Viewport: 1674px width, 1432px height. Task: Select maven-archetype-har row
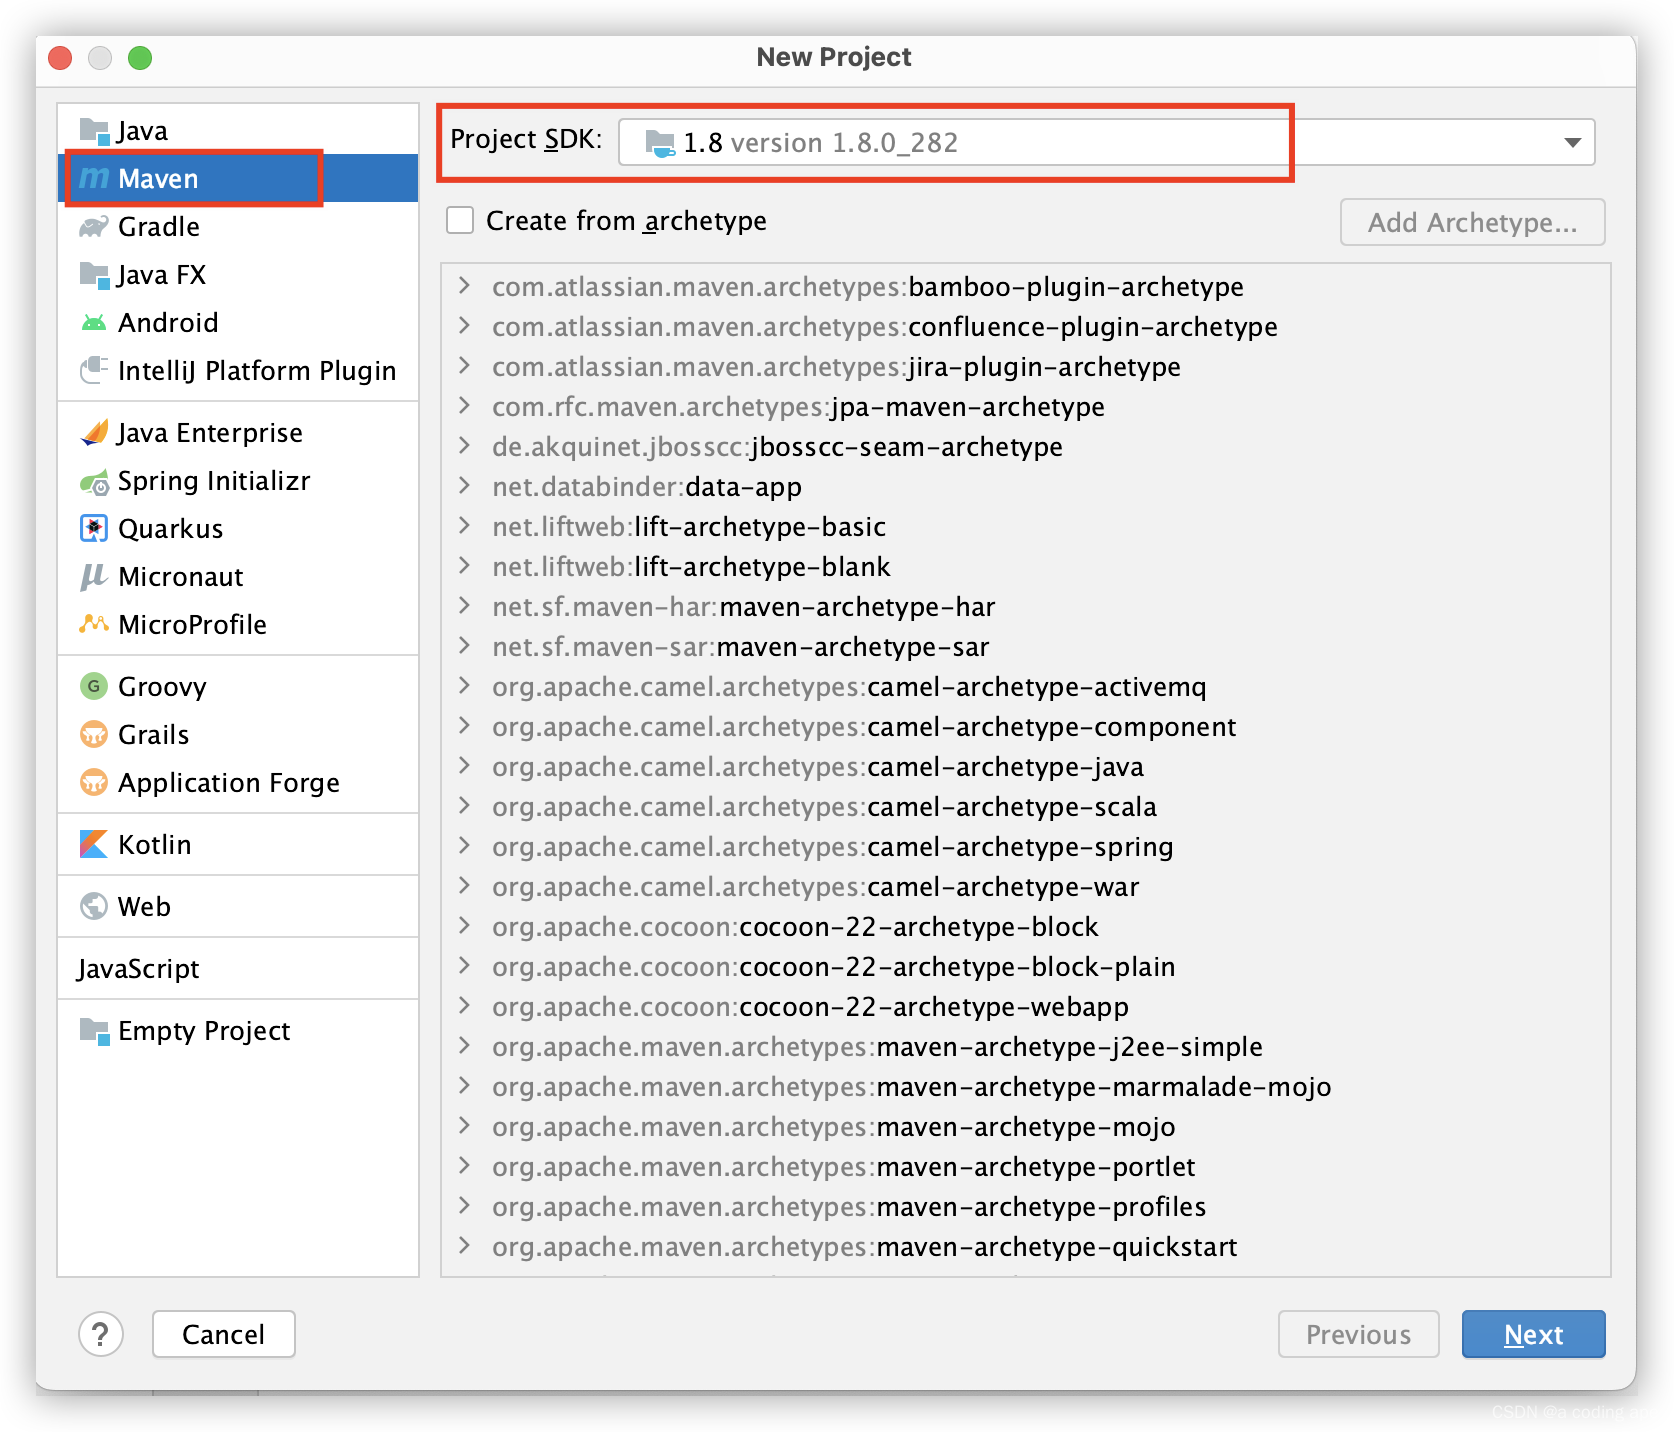1026,607
